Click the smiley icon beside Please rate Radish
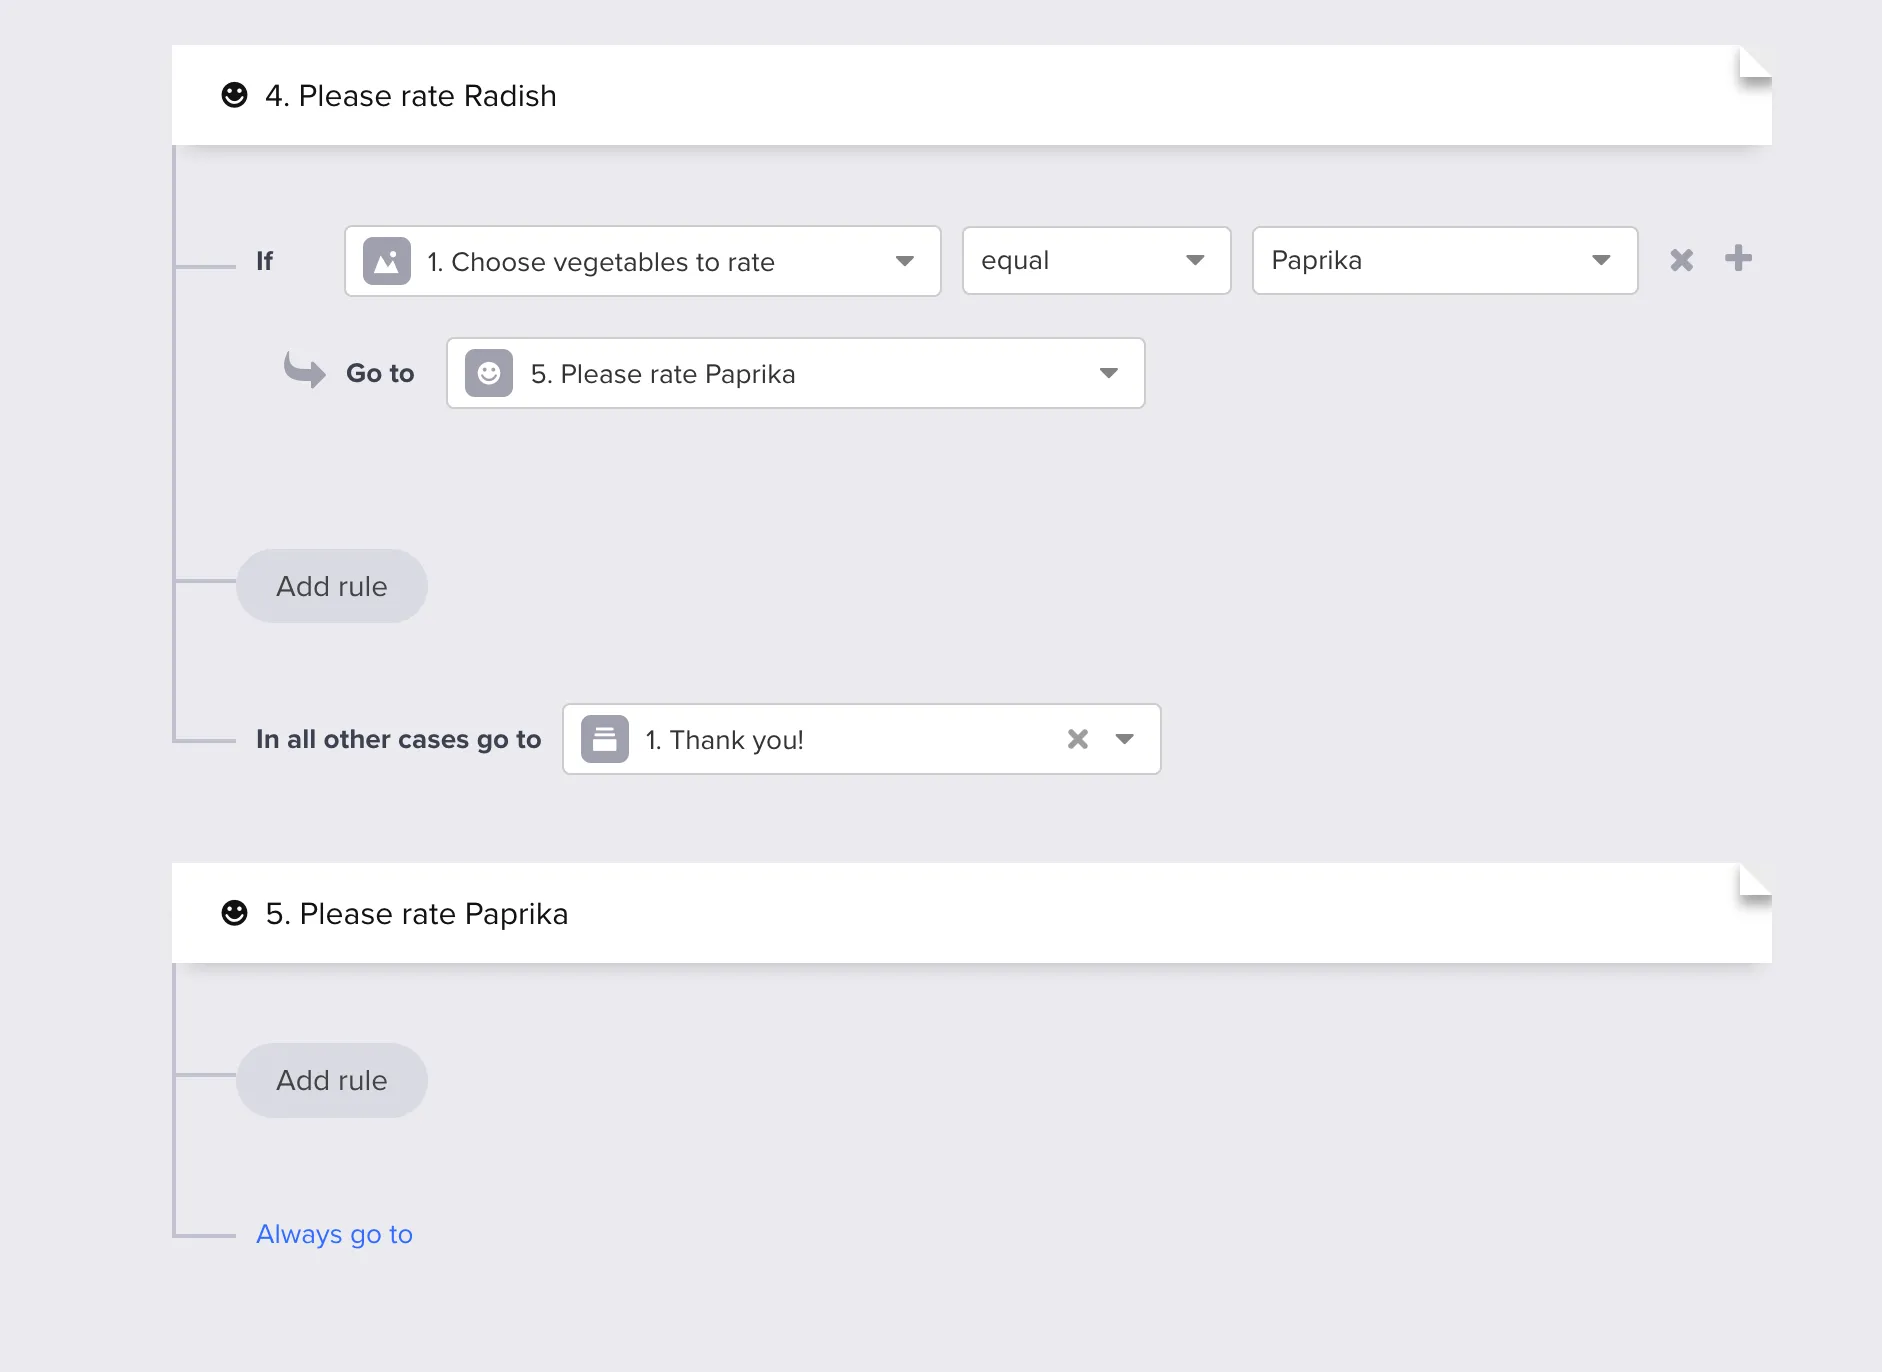 (234, 95)
